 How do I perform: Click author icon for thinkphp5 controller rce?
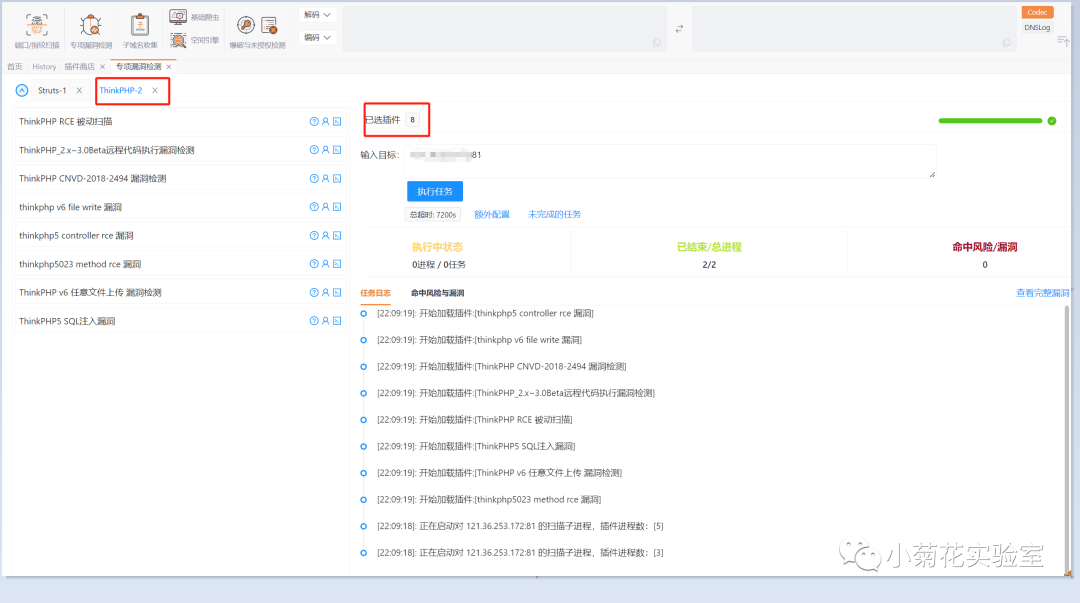click(326, 236)
